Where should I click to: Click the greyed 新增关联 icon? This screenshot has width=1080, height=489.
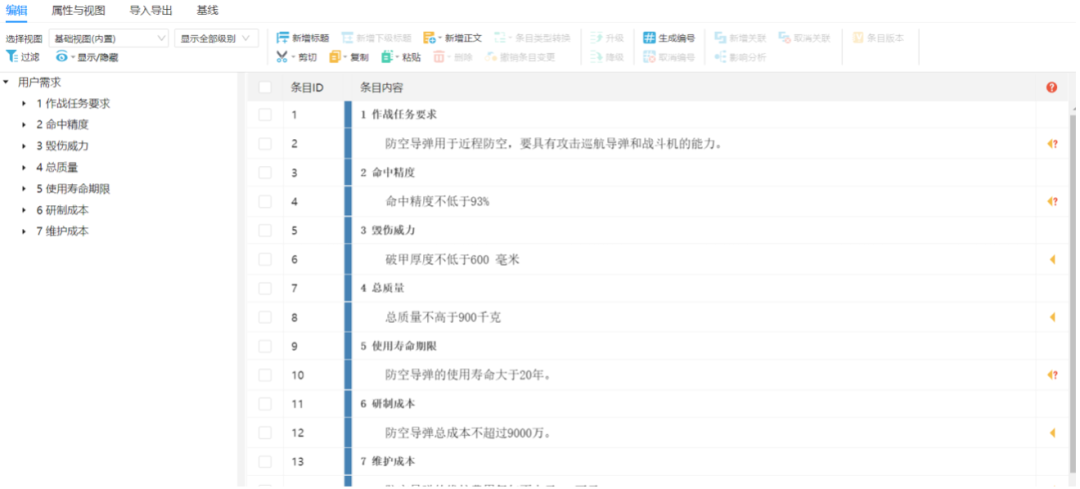coord(720,38)
